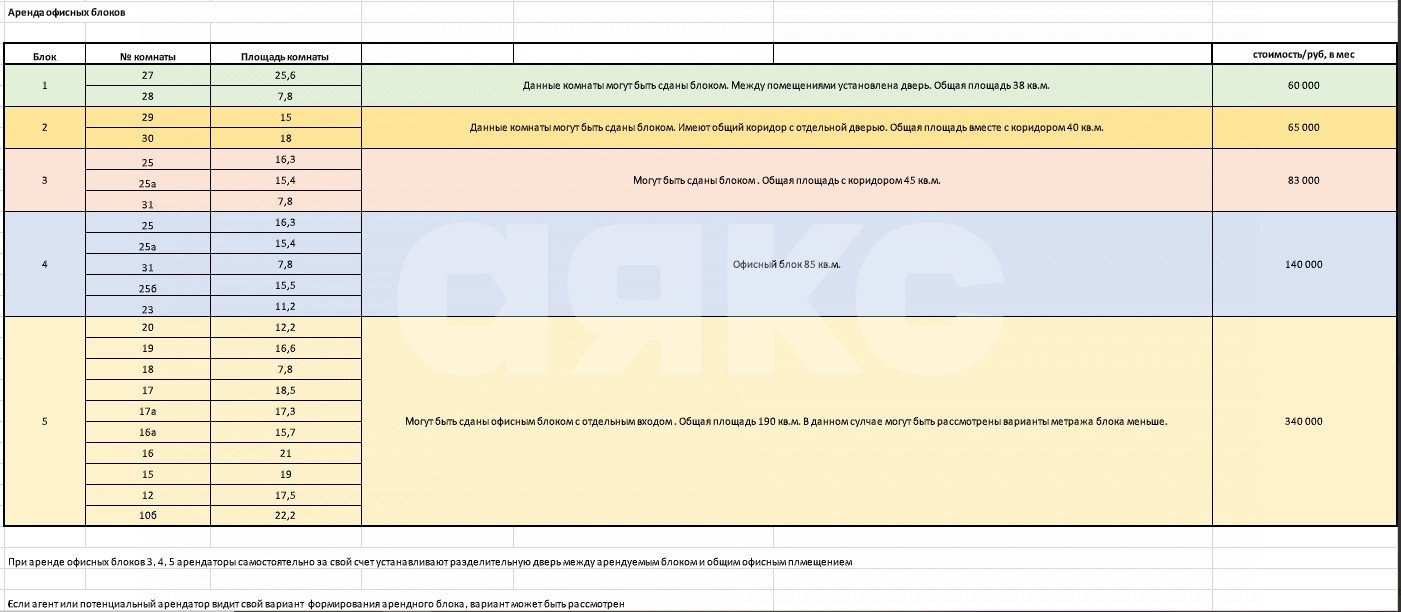Screen dimensions: 1401x612
Task: Click the 60 000 price cell
Action: (1304, 86)
